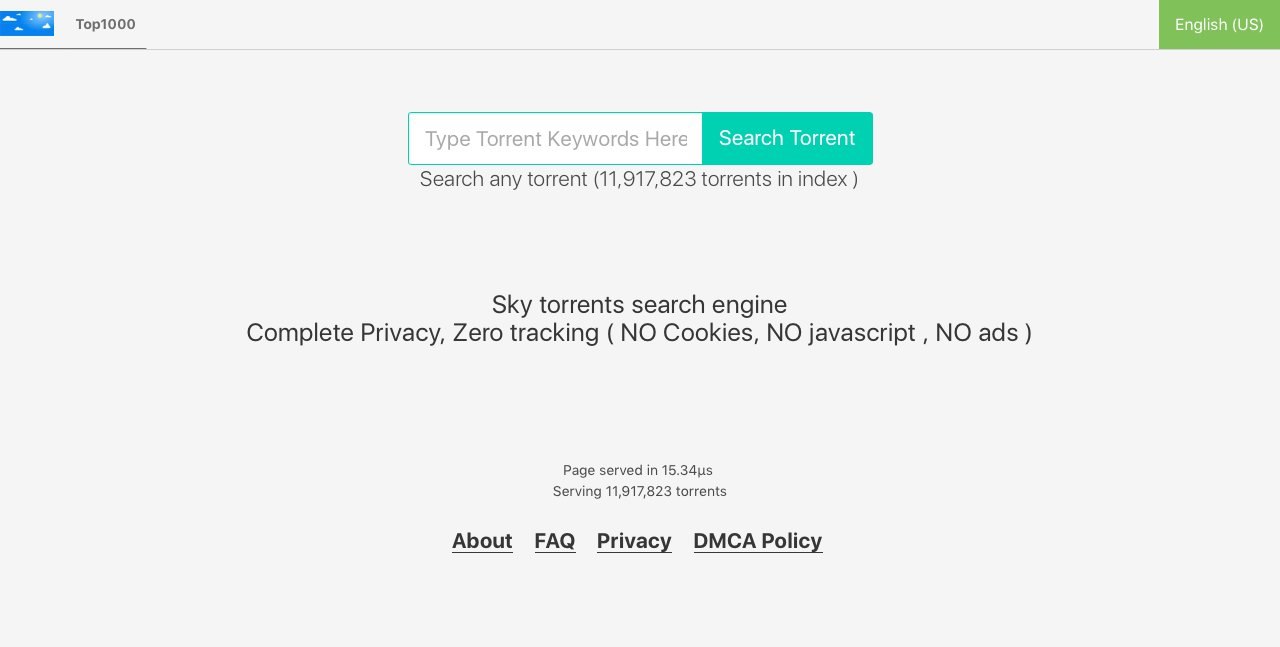
Task: Submit the search with the teal button
Action: coord(787,138)
